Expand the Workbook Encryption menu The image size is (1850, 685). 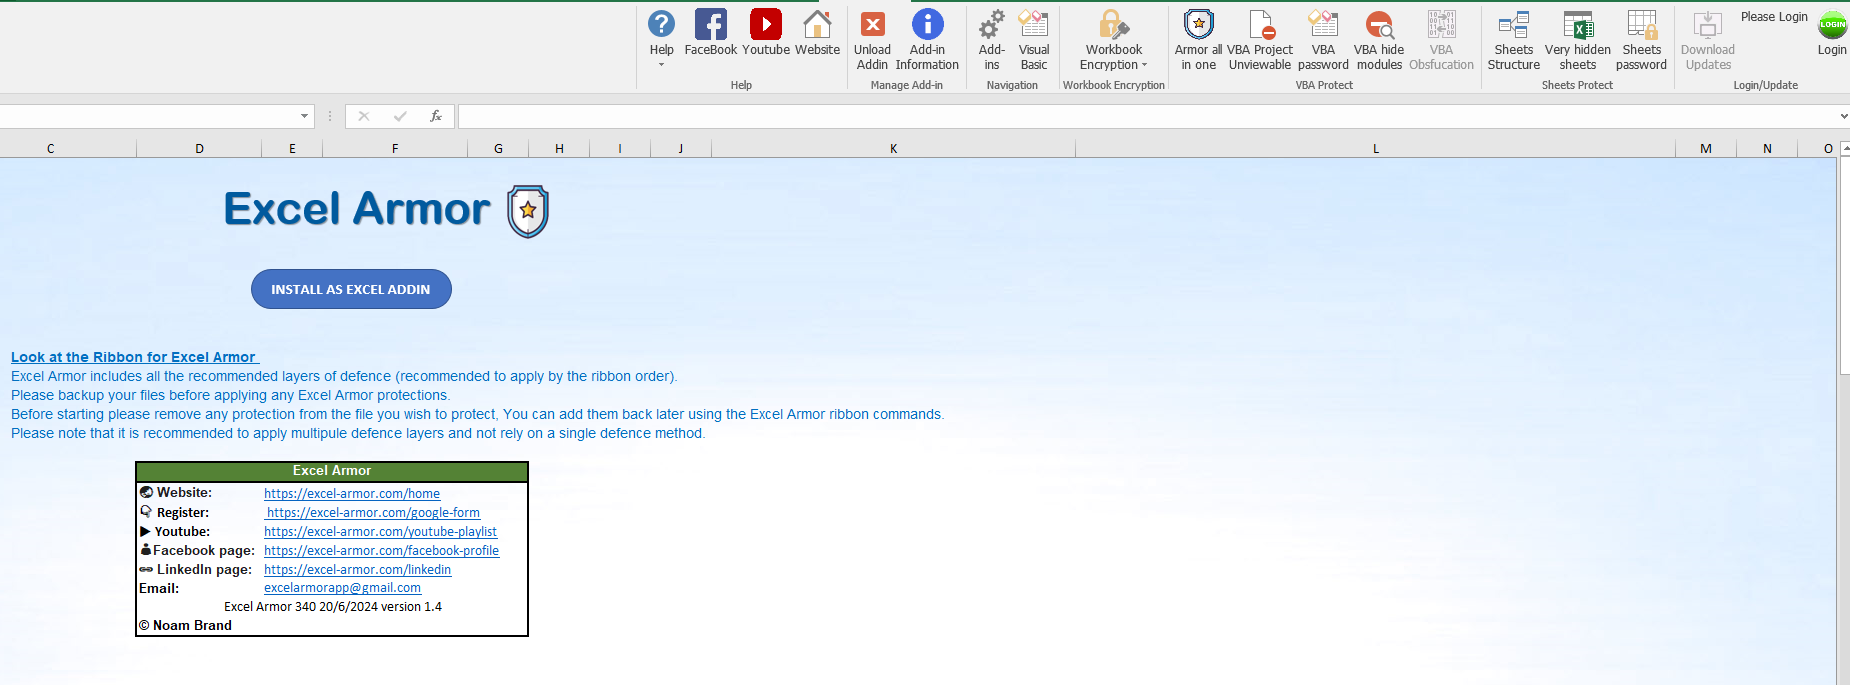pos(1114,40)
